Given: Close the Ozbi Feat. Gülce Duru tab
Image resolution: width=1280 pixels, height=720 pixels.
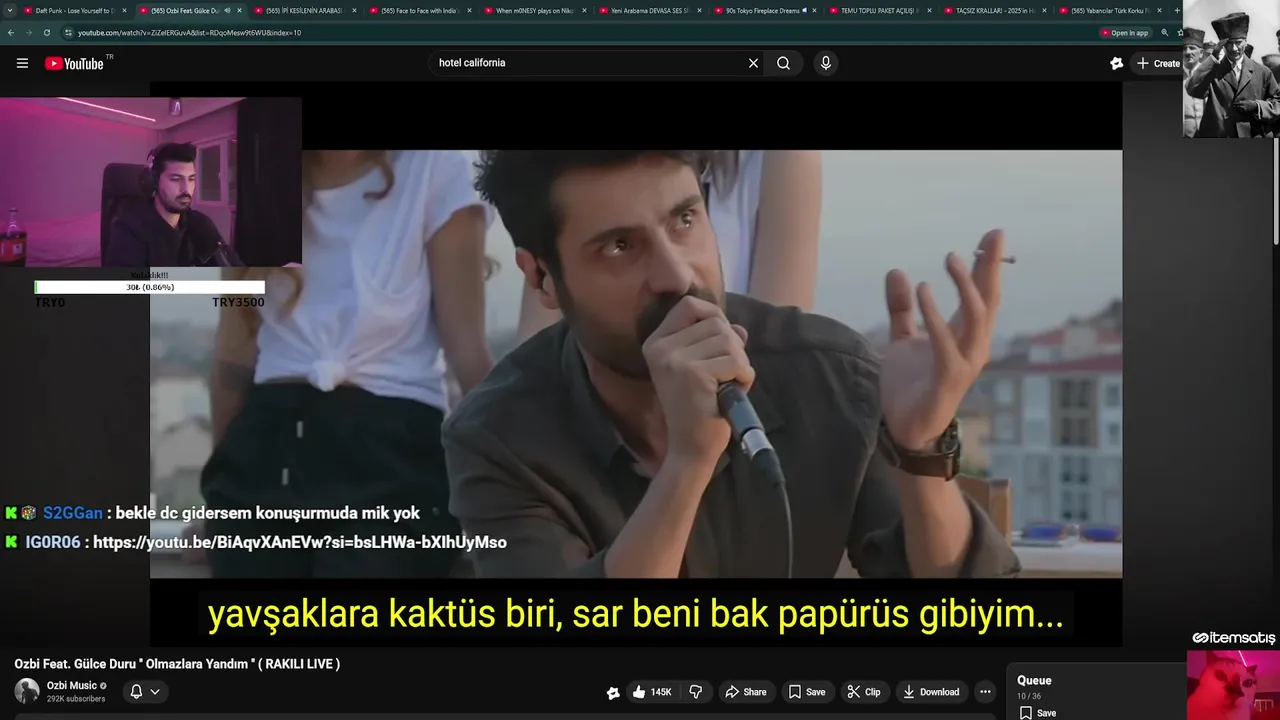Looking at the screenshot, I should point(239,10).
